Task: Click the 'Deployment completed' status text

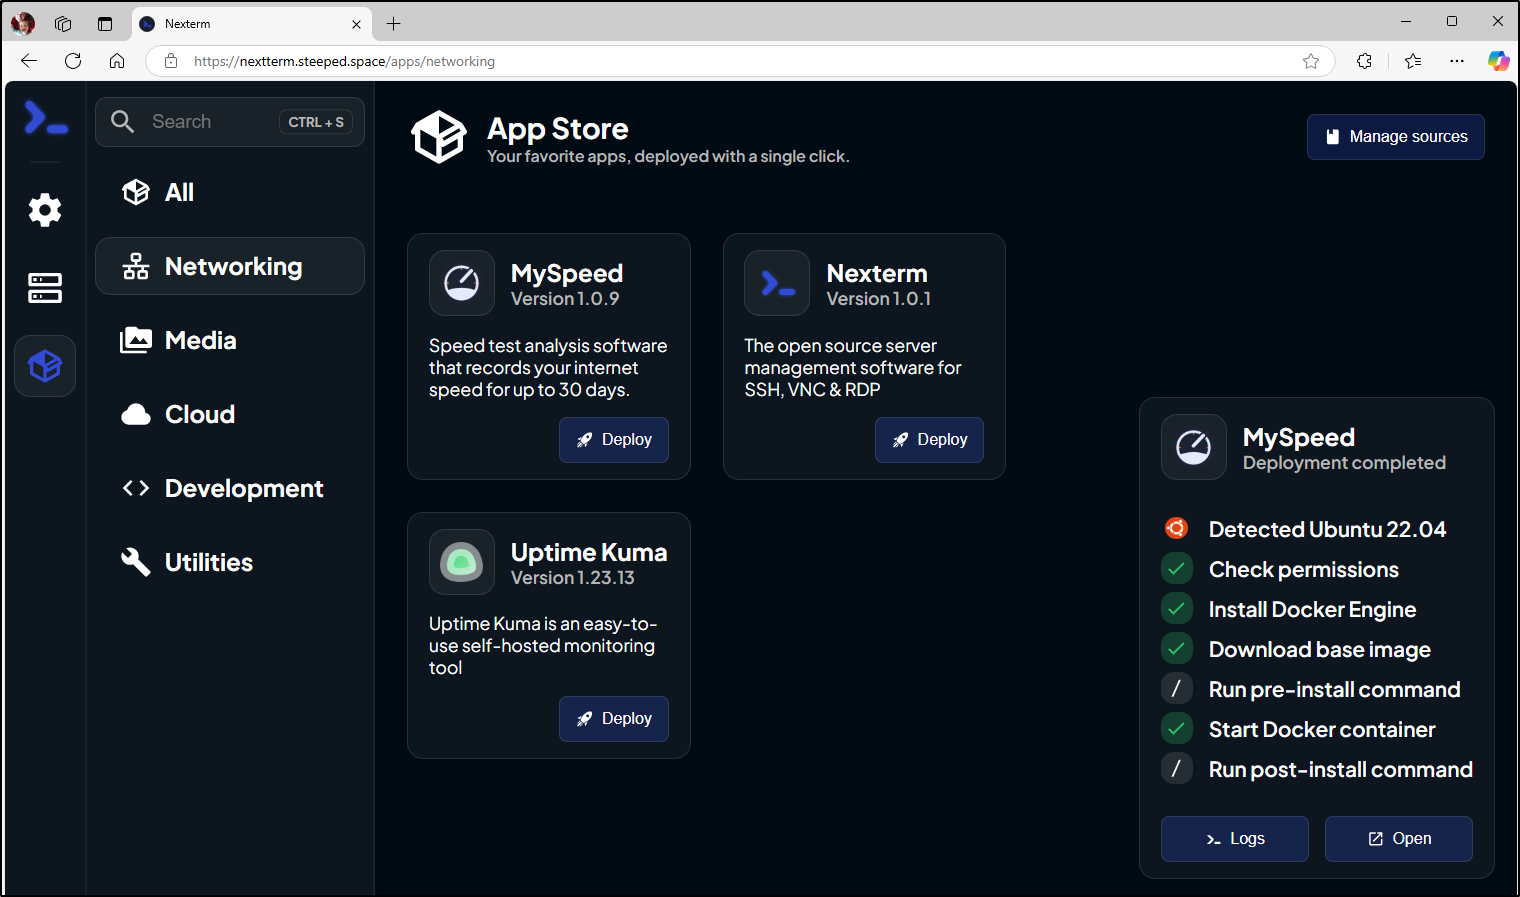Action: [x=1344, y=463]
